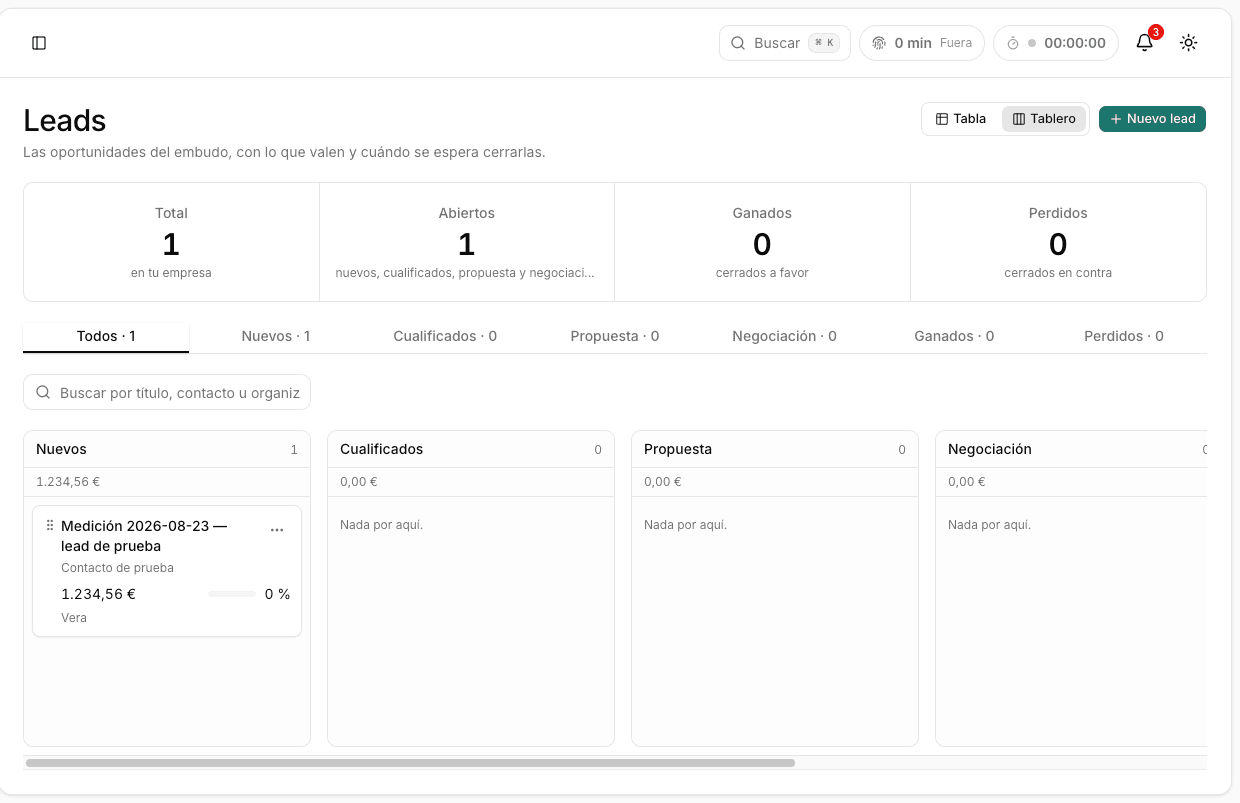Click owner 'Vera' on lead card
The image size is (1240, 803).
coord(74,618)
